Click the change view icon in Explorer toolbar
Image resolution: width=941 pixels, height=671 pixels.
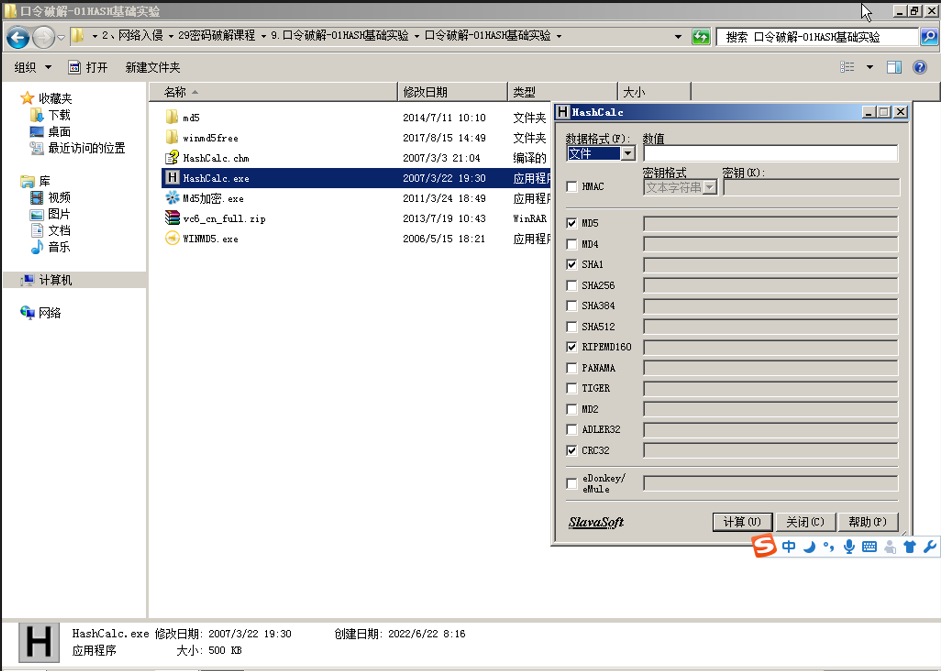[847, 67]
